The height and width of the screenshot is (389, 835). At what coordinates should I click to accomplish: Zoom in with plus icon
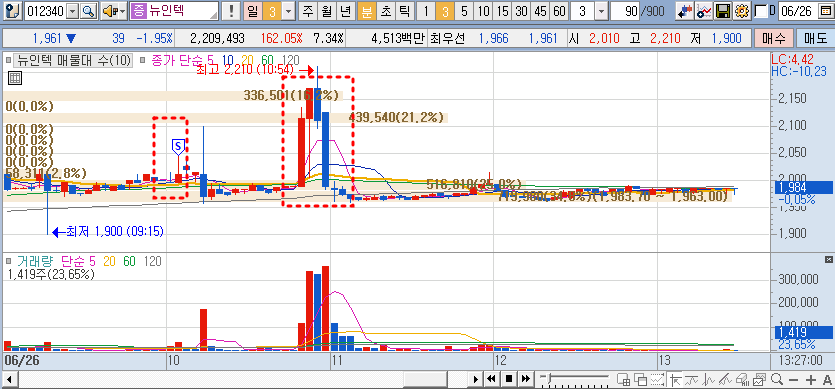point(811,379)
